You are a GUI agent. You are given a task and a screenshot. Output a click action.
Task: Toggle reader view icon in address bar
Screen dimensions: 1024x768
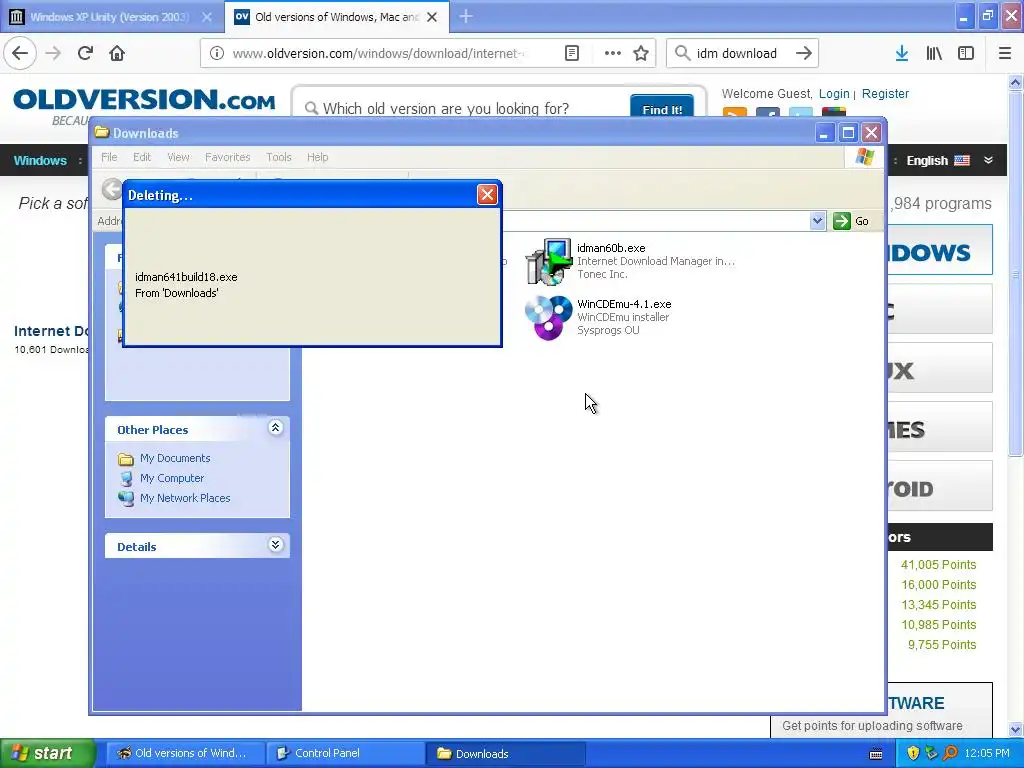point(572,54)
